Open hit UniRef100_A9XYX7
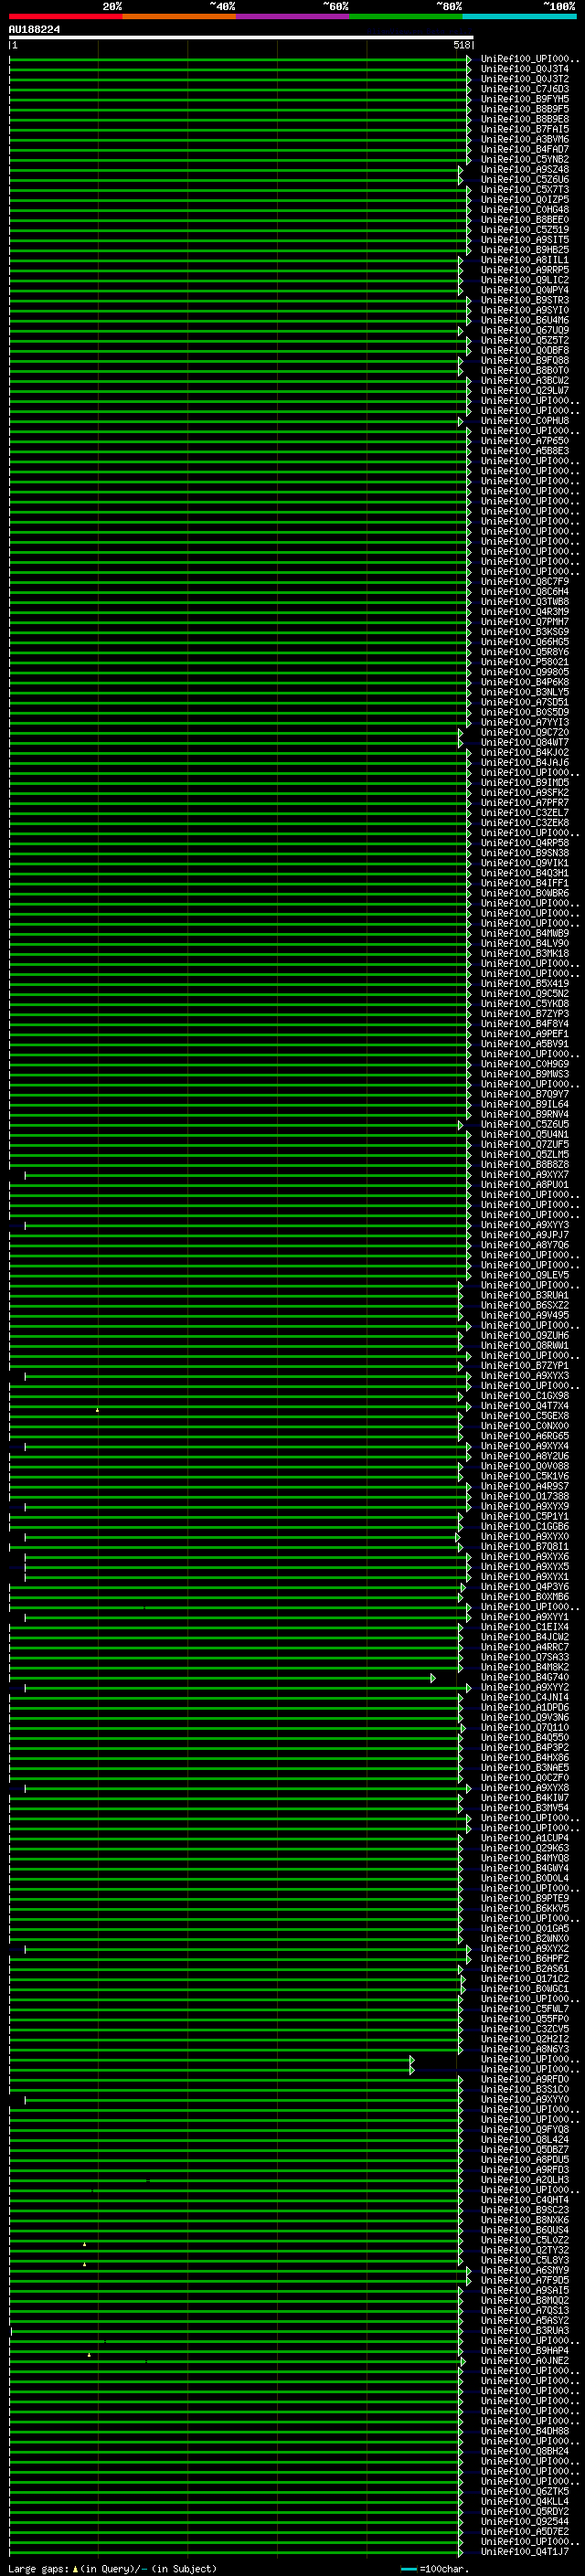Image resolution: width=585 pixels, height=2576 pixels. (525, 1175)
